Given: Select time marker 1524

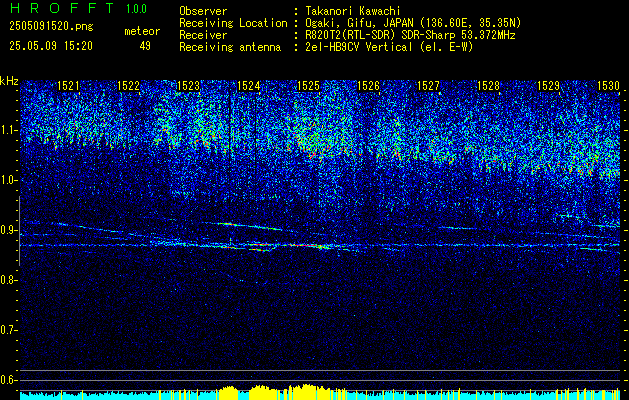Looking at the screenshot, I should (x=249, y=85).
